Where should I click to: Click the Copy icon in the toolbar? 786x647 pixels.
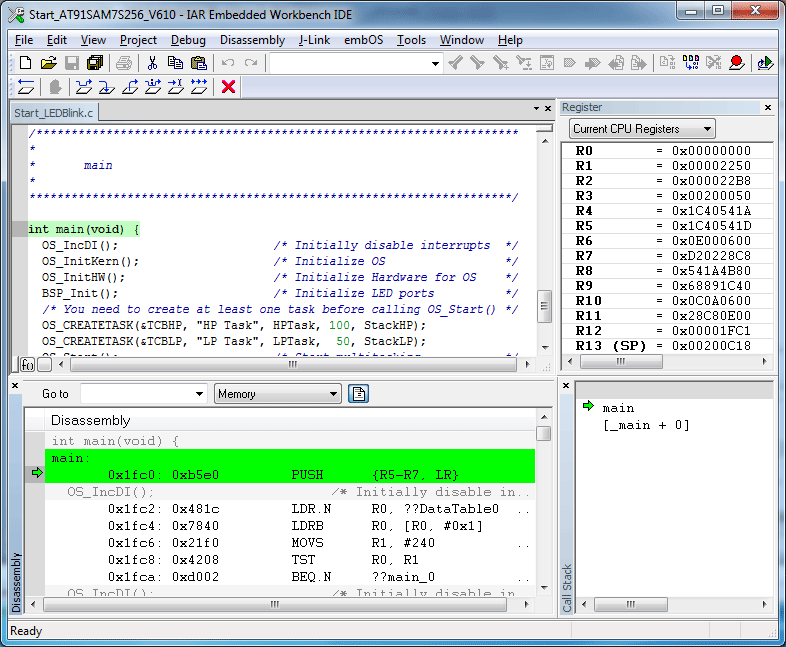(175, 63)
